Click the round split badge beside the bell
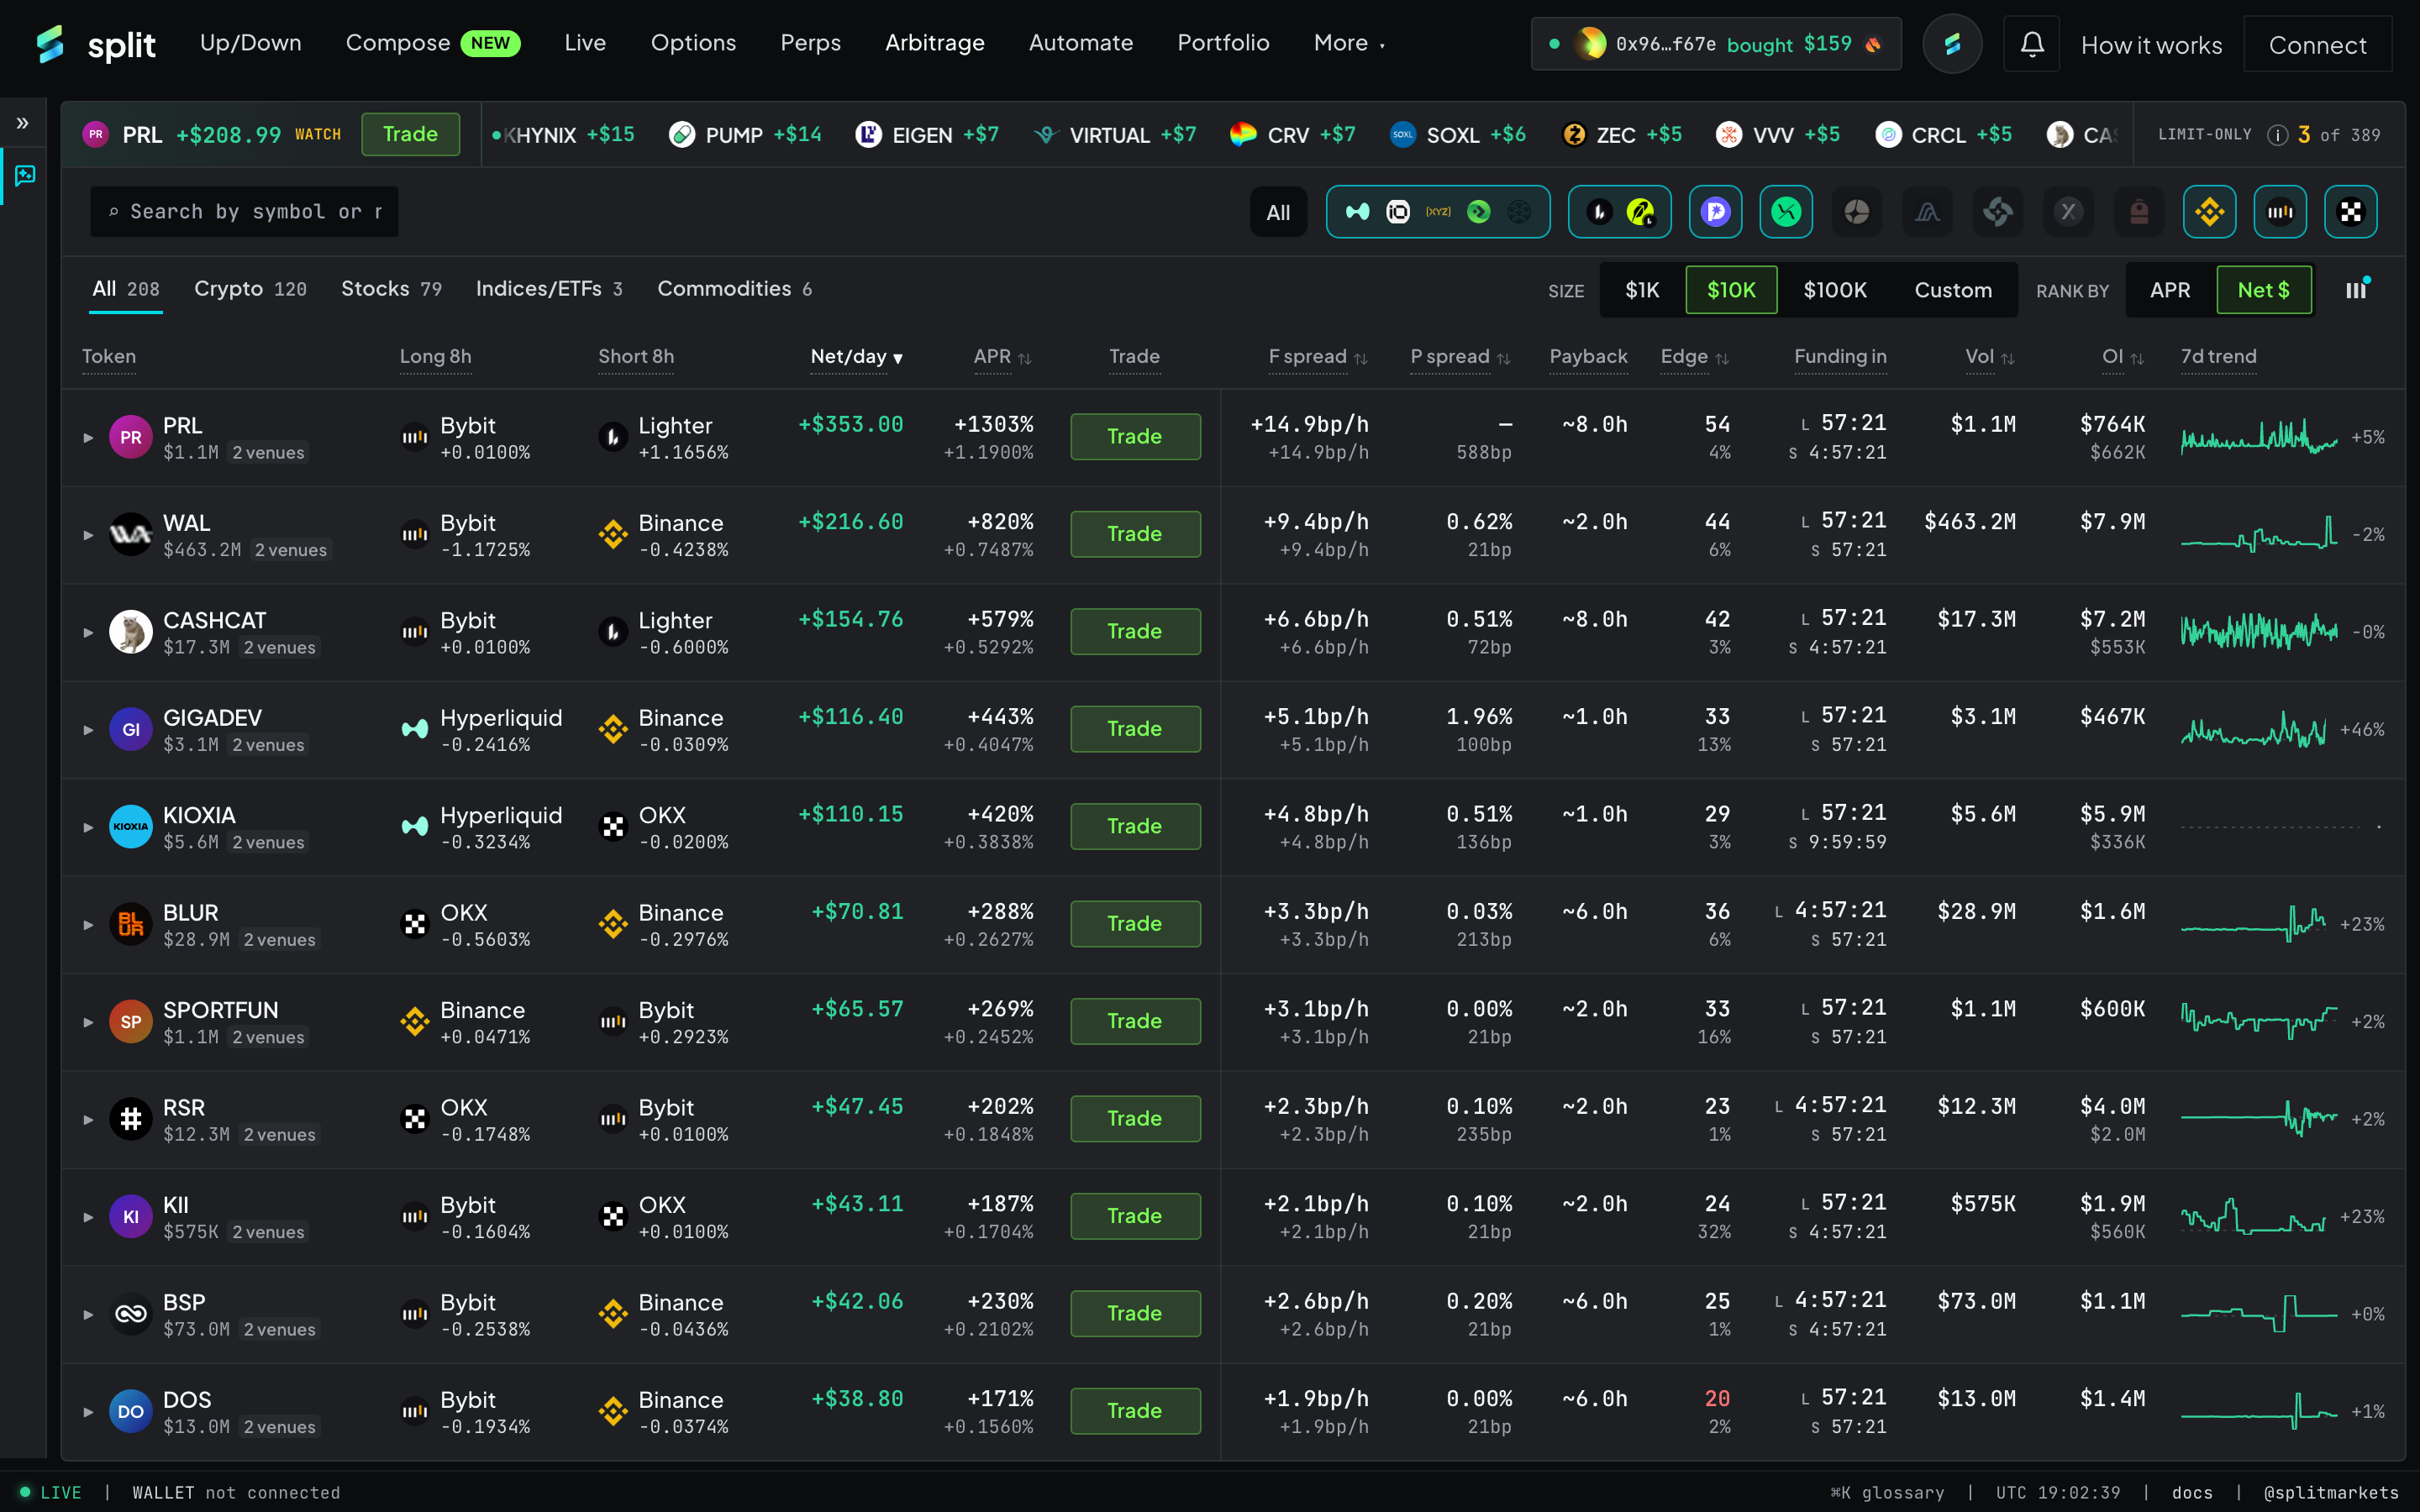The height and width of the screenshot is (1512, 2420). point(1952,44)
